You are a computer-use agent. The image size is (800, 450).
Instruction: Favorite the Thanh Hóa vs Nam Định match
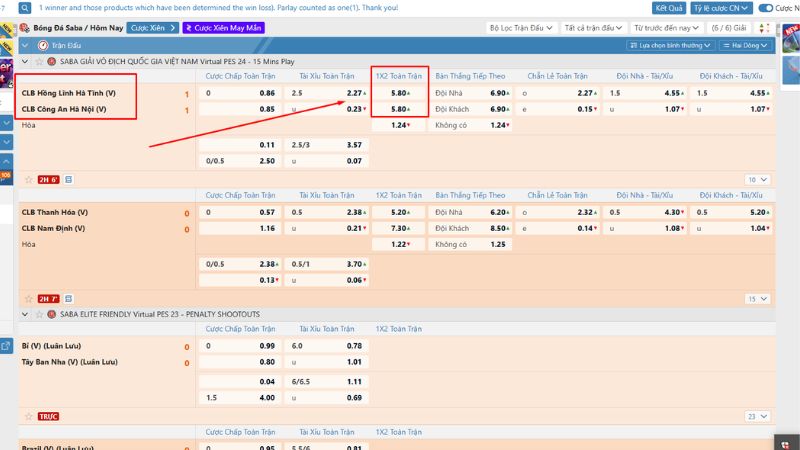coord(27,298)
